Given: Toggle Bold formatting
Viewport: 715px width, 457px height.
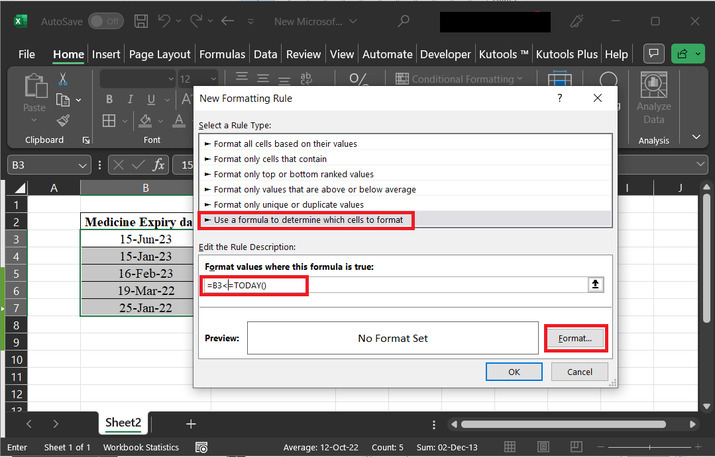Looking at the screenshot, I should [109, 99].
